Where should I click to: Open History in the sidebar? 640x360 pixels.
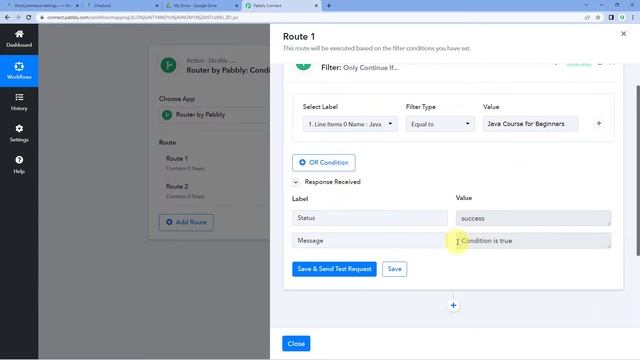click(x=19, y=102)
